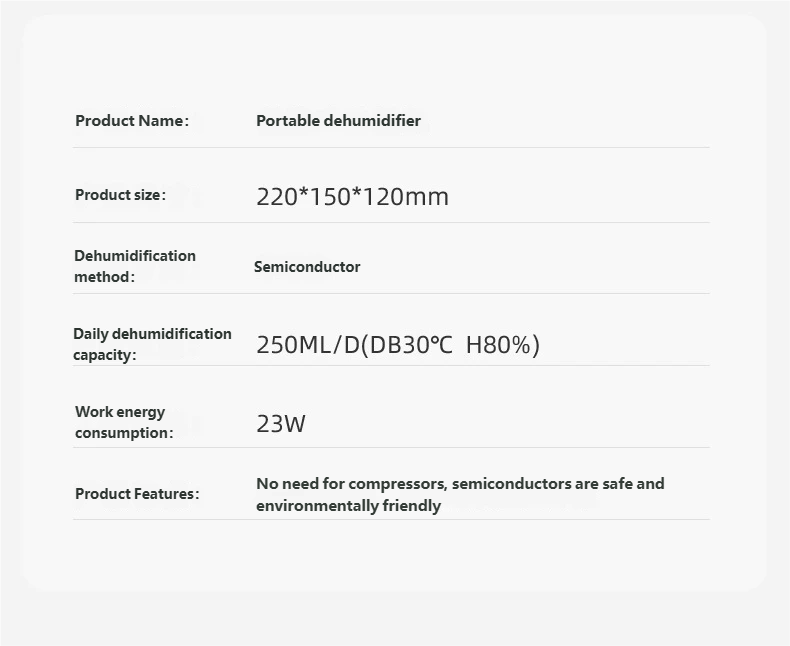Click the "environmentally friendly" phrase

[x=348, y=506]
